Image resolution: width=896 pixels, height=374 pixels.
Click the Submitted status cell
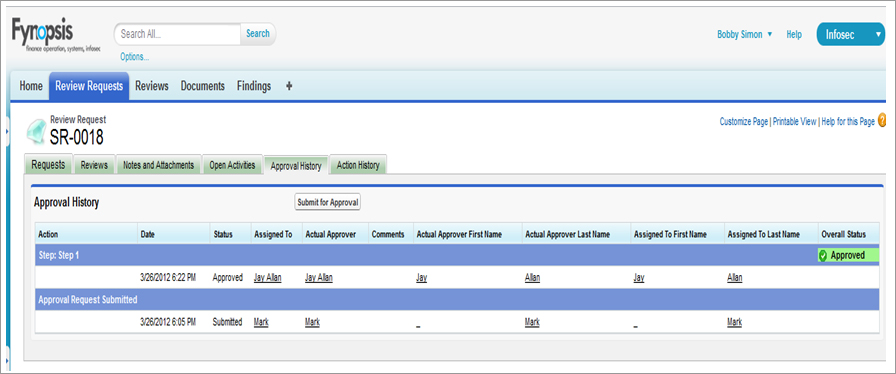[227, 322]
